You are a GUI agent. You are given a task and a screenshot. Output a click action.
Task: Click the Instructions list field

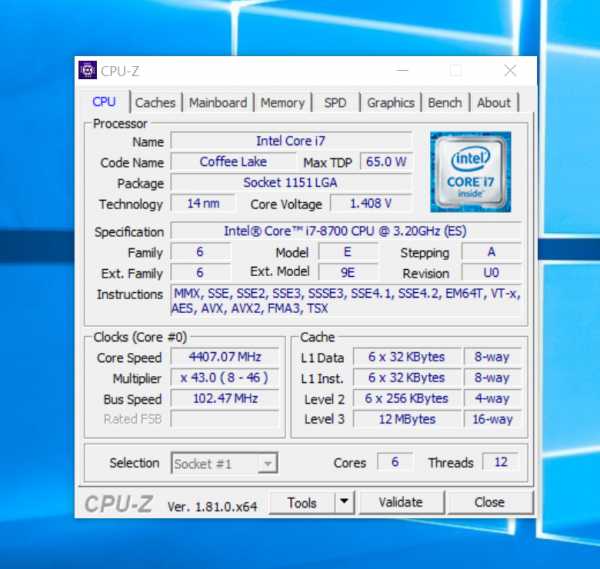pyautogui.click(x=345, y=301)
